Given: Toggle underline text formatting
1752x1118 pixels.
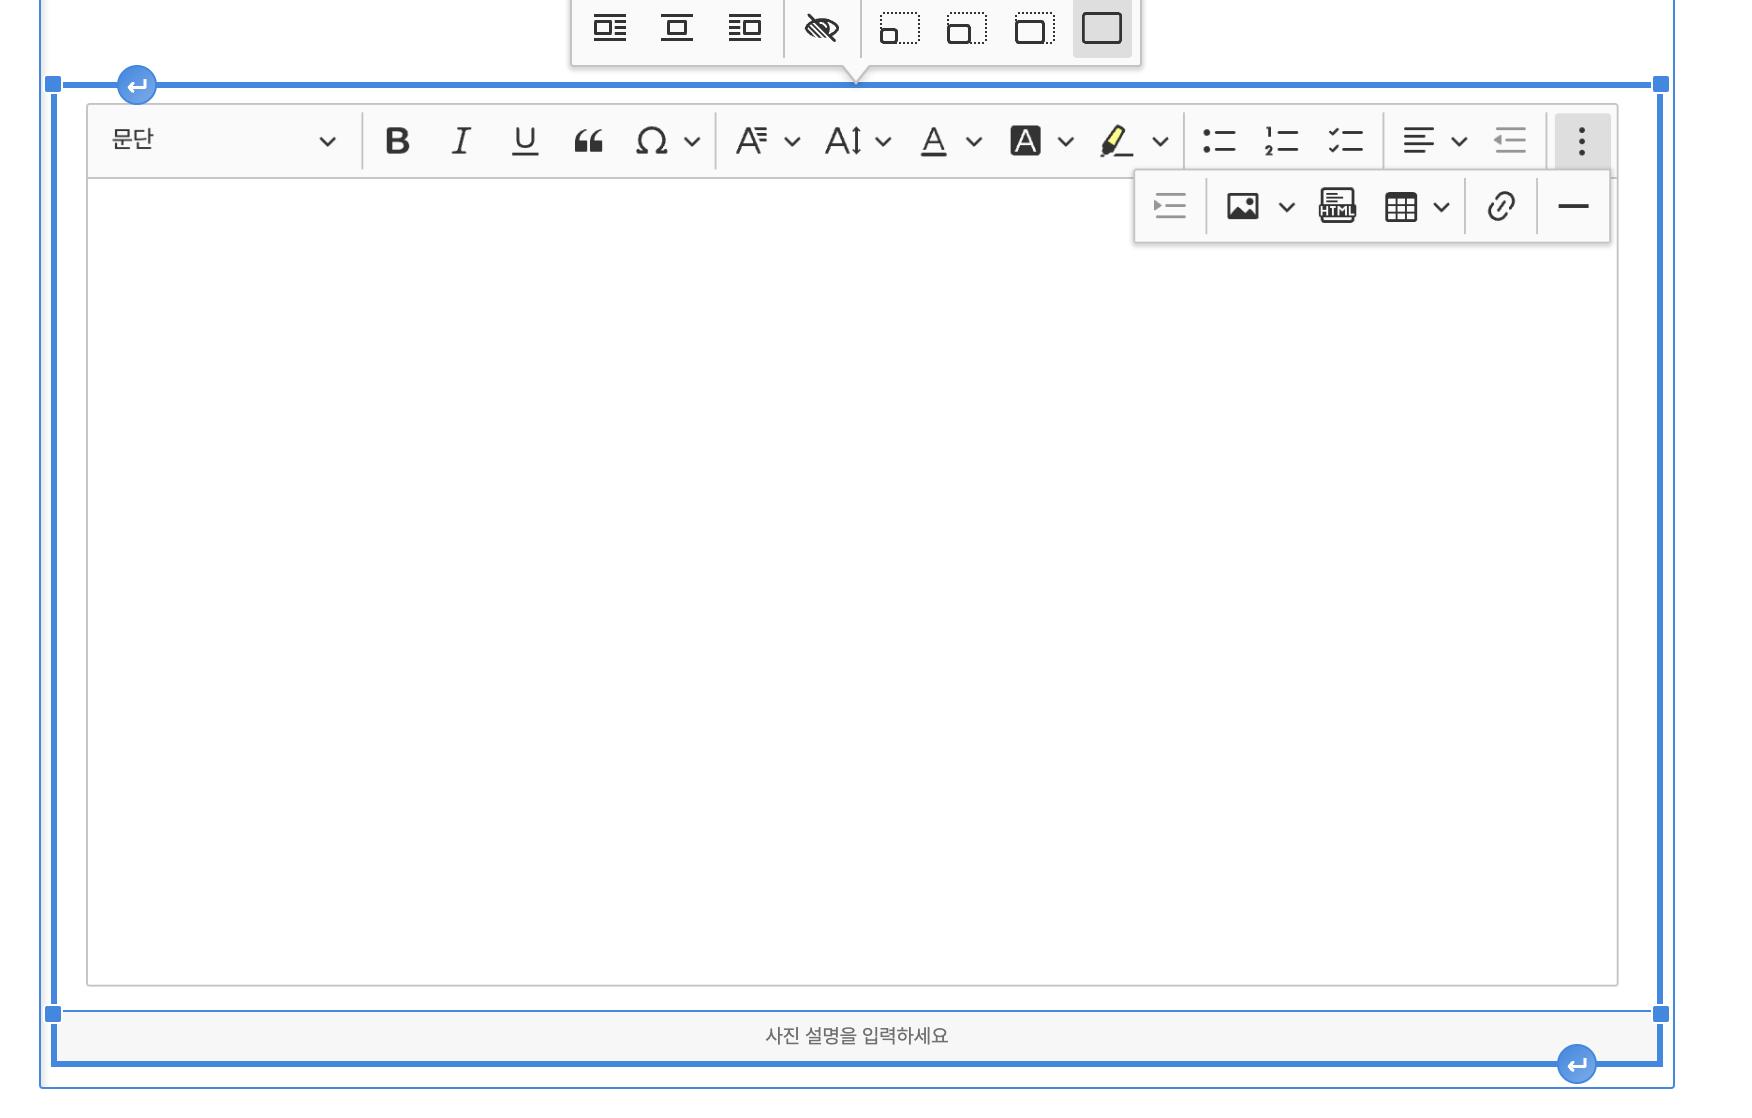Looking at the screenshot, I should point(524,141).
